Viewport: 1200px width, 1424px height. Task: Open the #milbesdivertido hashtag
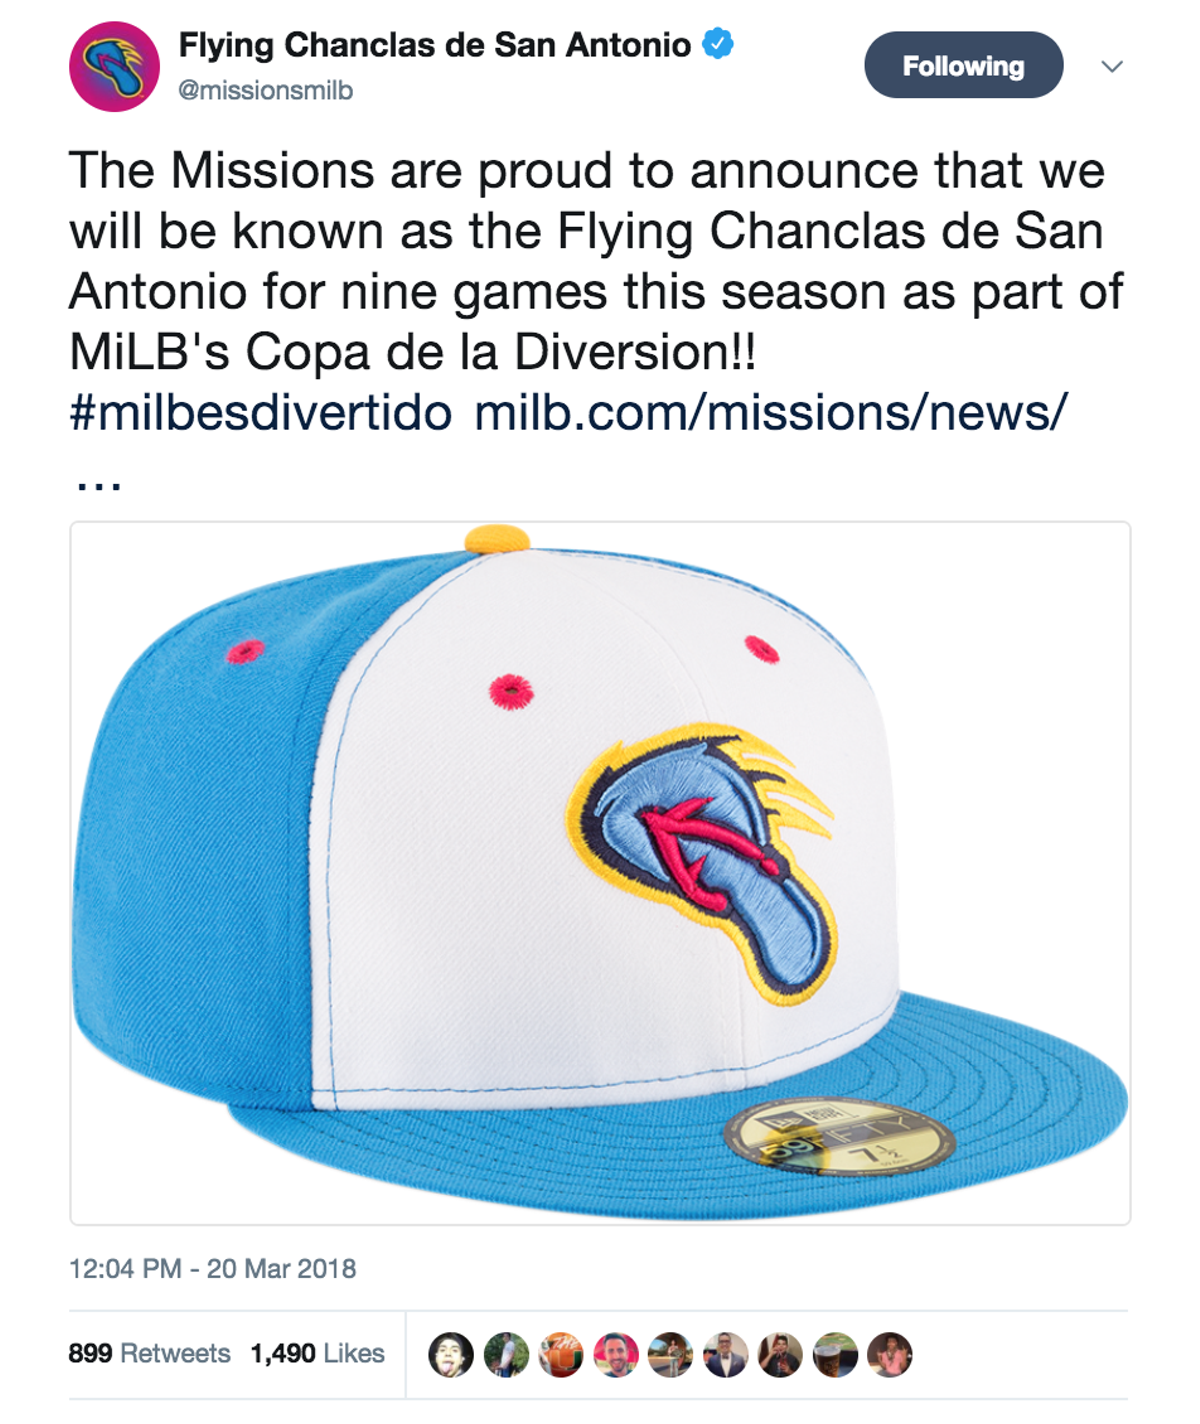click(260, 412)
